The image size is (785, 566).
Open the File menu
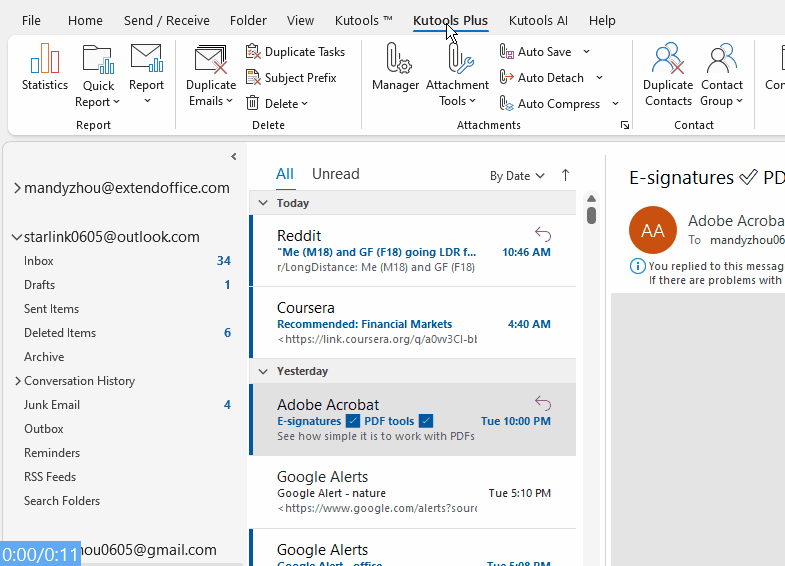tap(31, 21)
